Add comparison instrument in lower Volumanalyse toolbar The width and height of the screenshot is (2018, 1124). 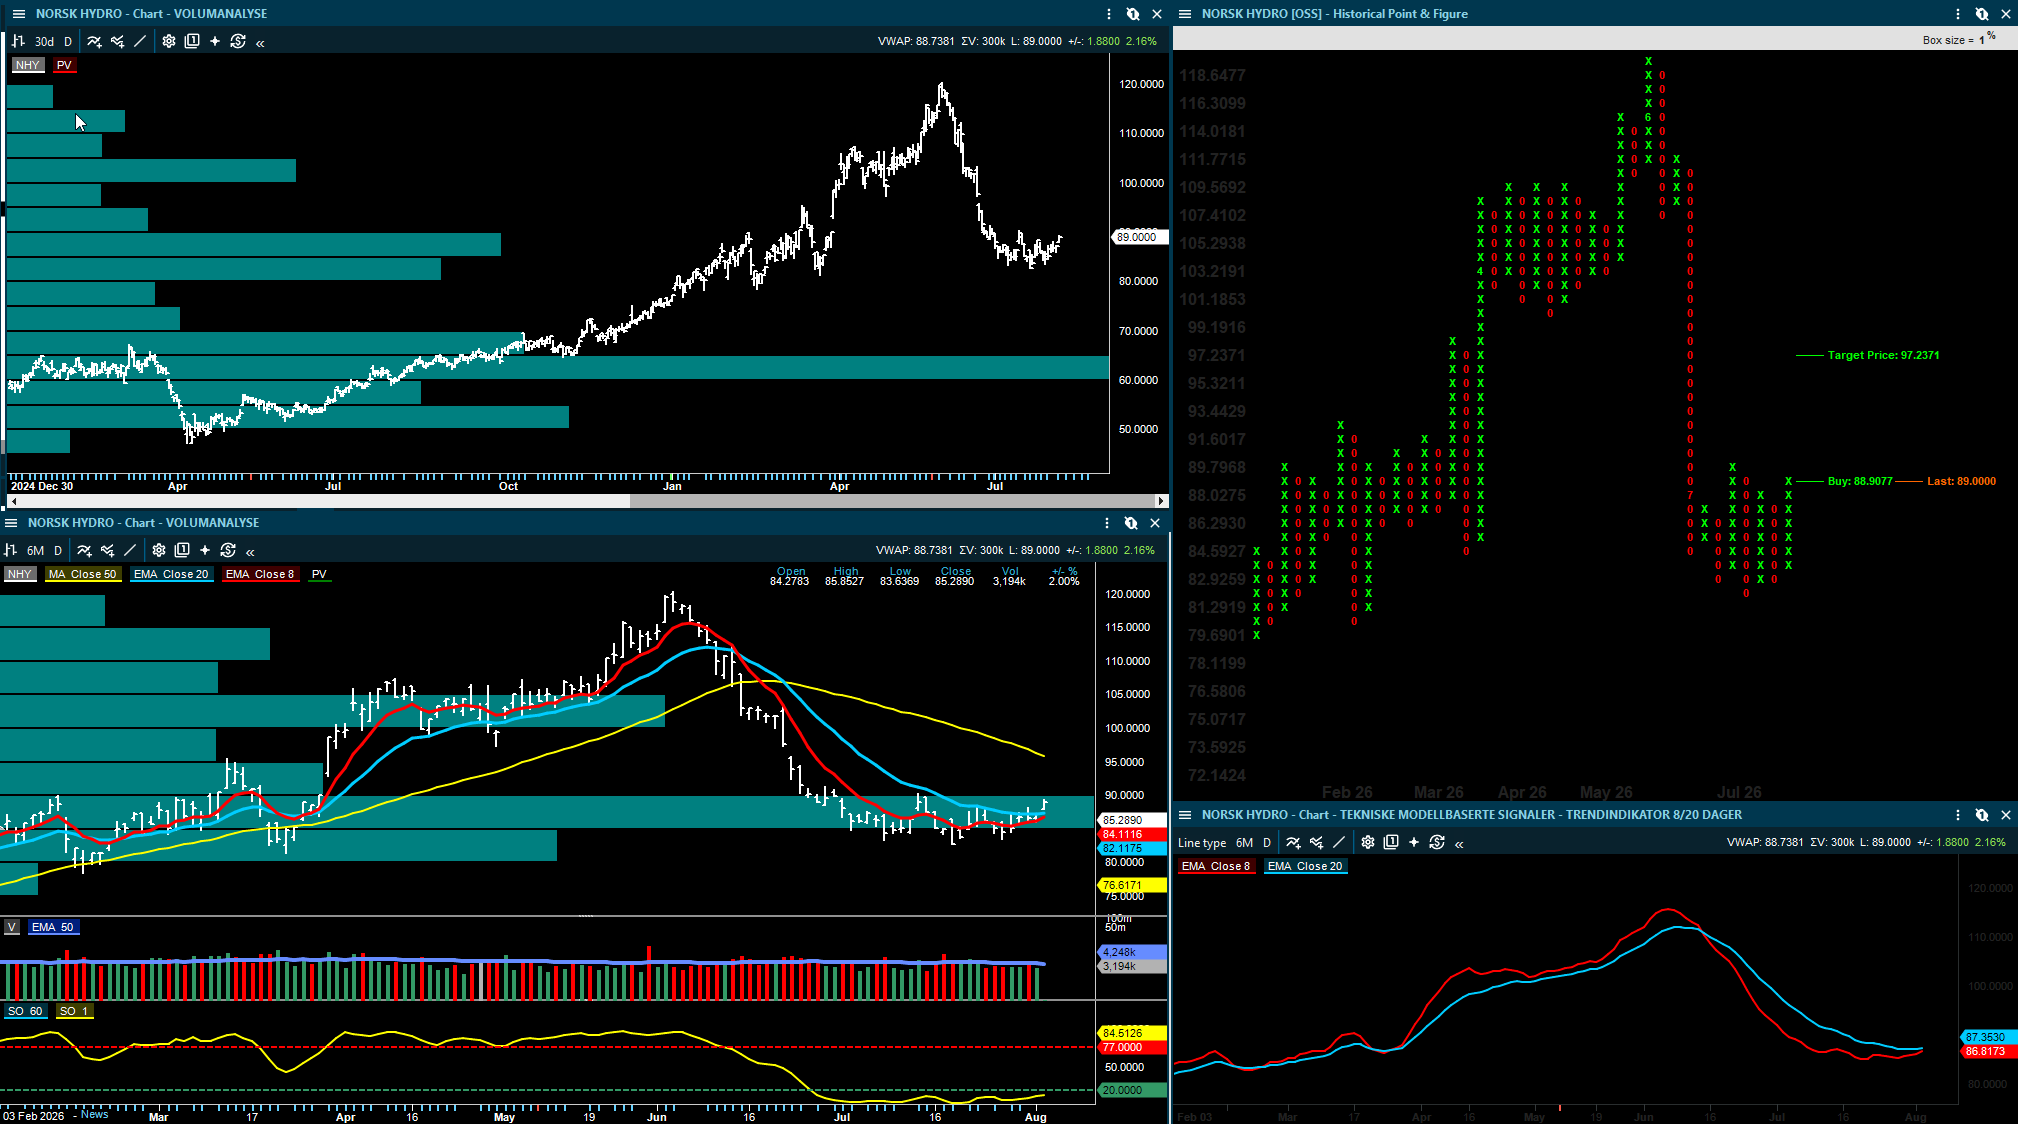tap(107, 550)
